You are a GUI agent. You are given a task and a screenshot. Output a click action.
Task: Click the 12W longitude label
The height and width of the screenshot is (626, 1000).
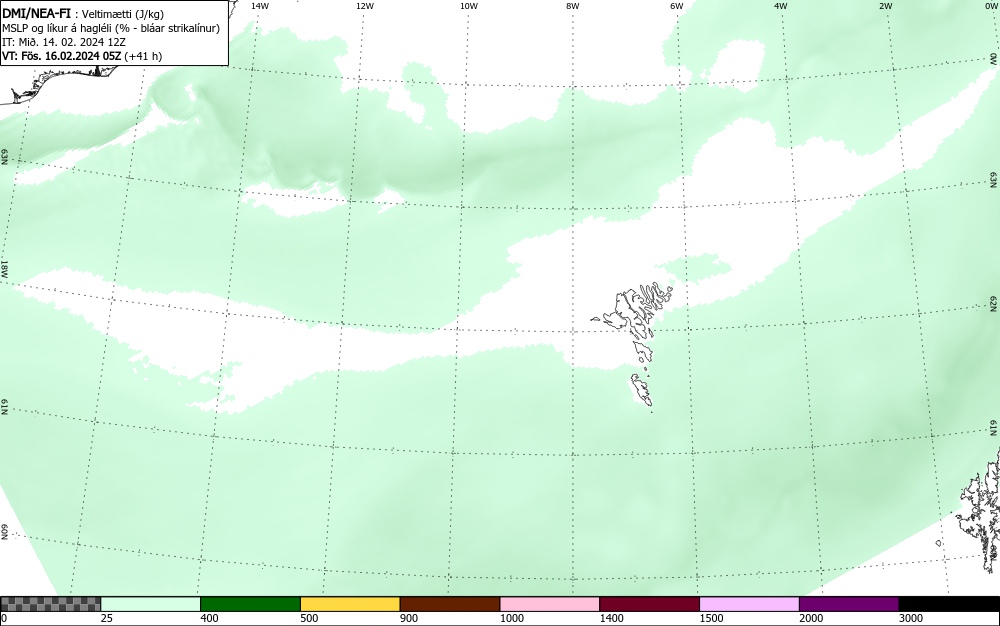pyautogui.click(x=365, y=6)
